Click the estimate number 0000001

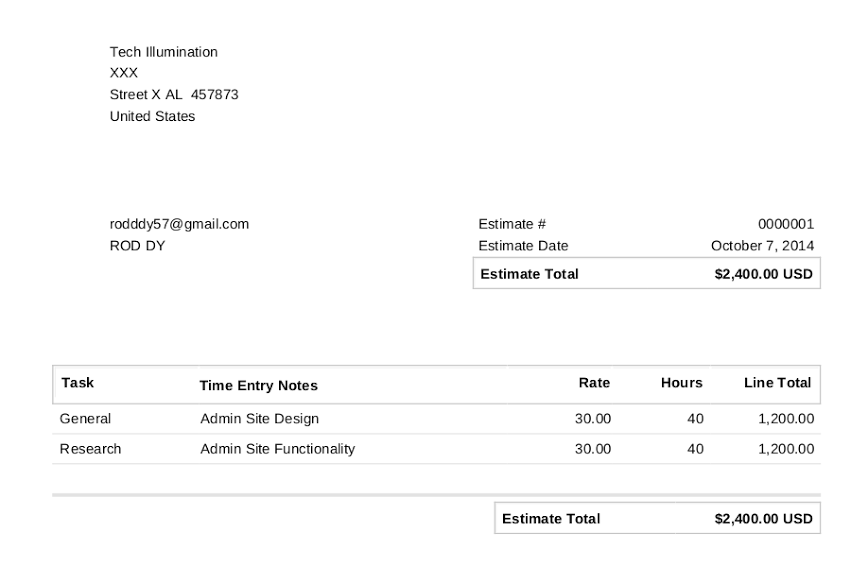pos(786,224)
